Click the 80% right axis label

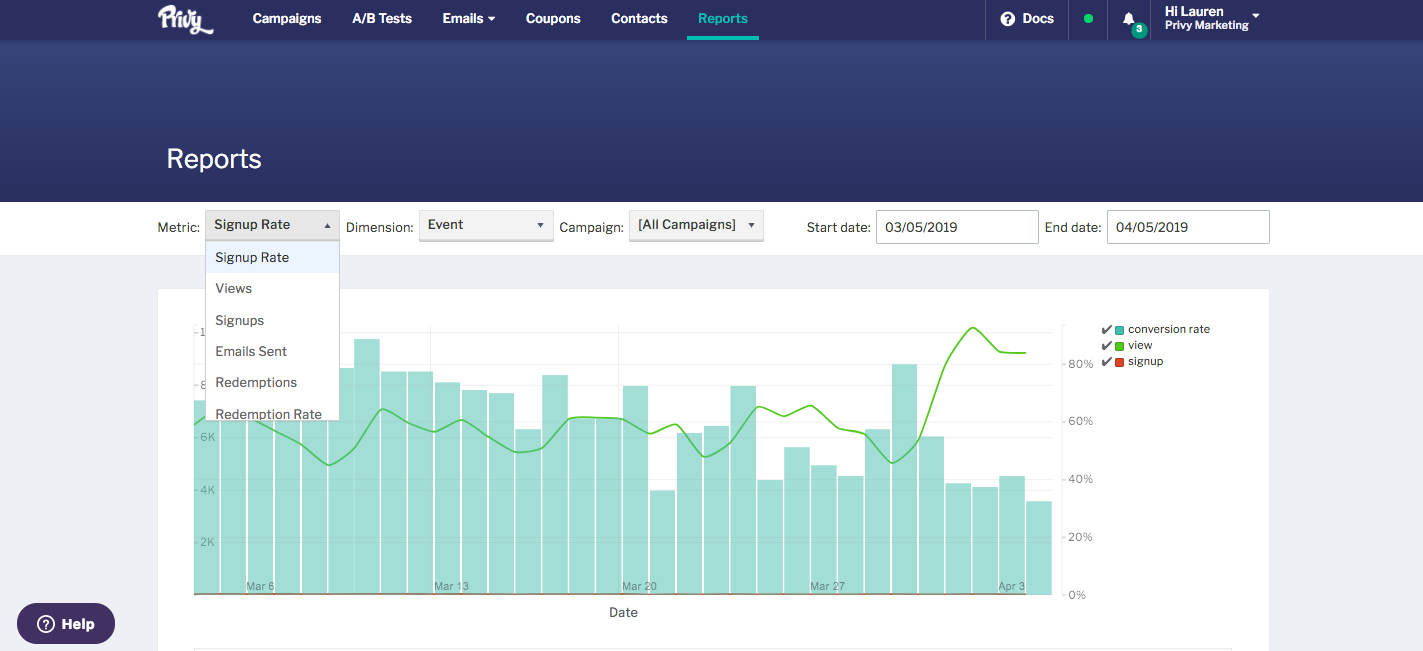tap(1080, 365)
